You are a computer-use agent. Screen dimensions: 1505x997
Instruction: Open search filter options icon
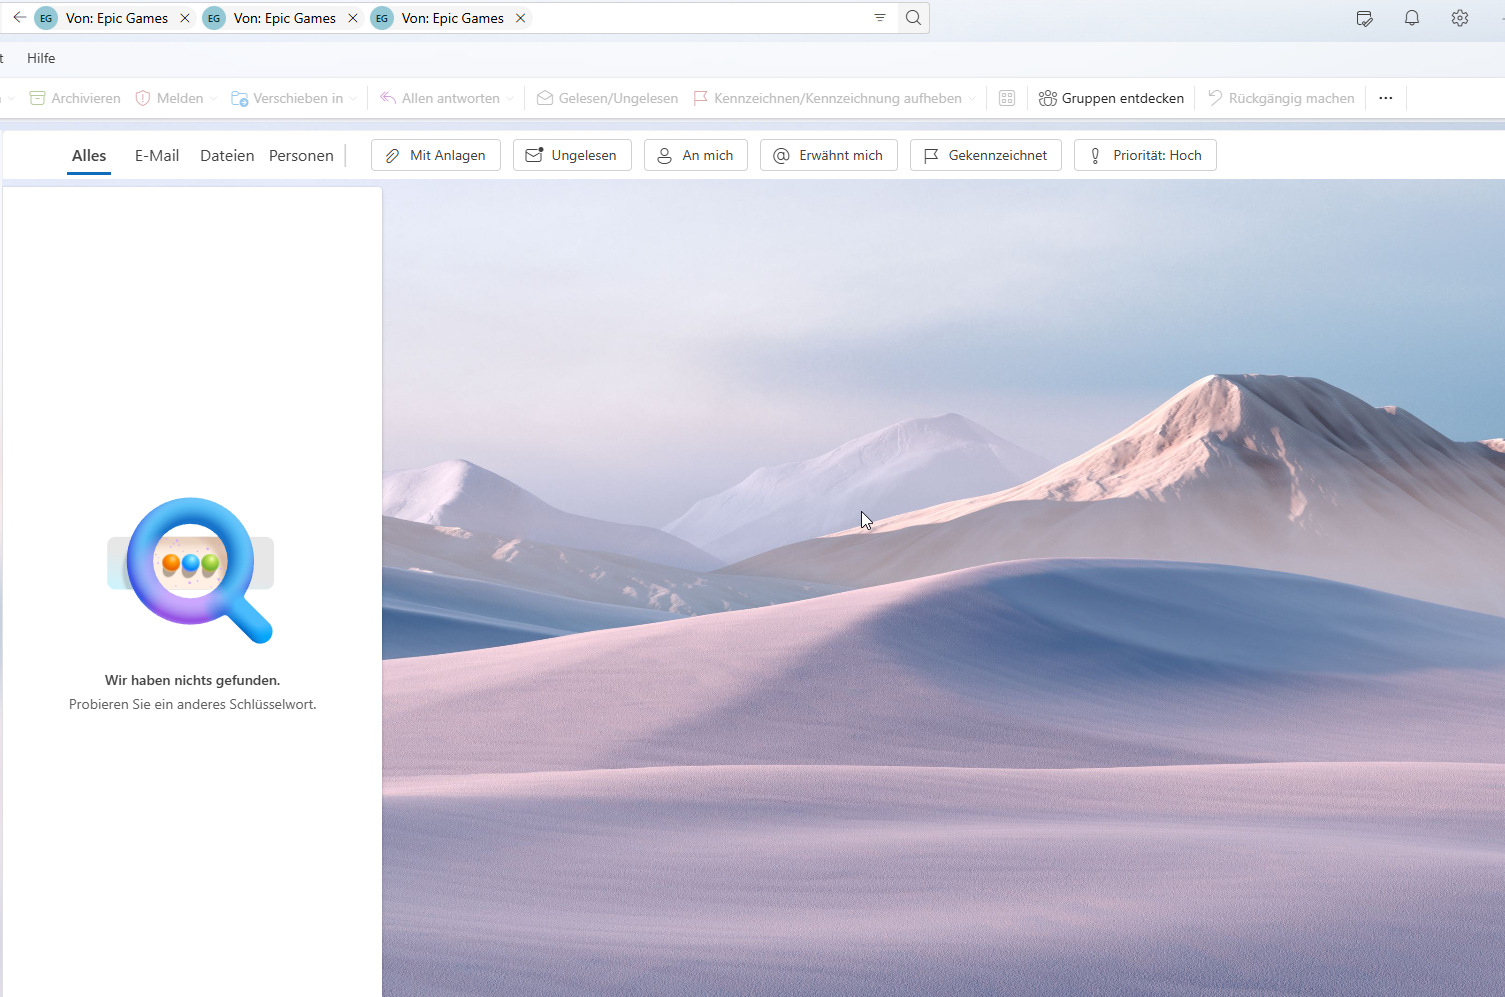880,18
